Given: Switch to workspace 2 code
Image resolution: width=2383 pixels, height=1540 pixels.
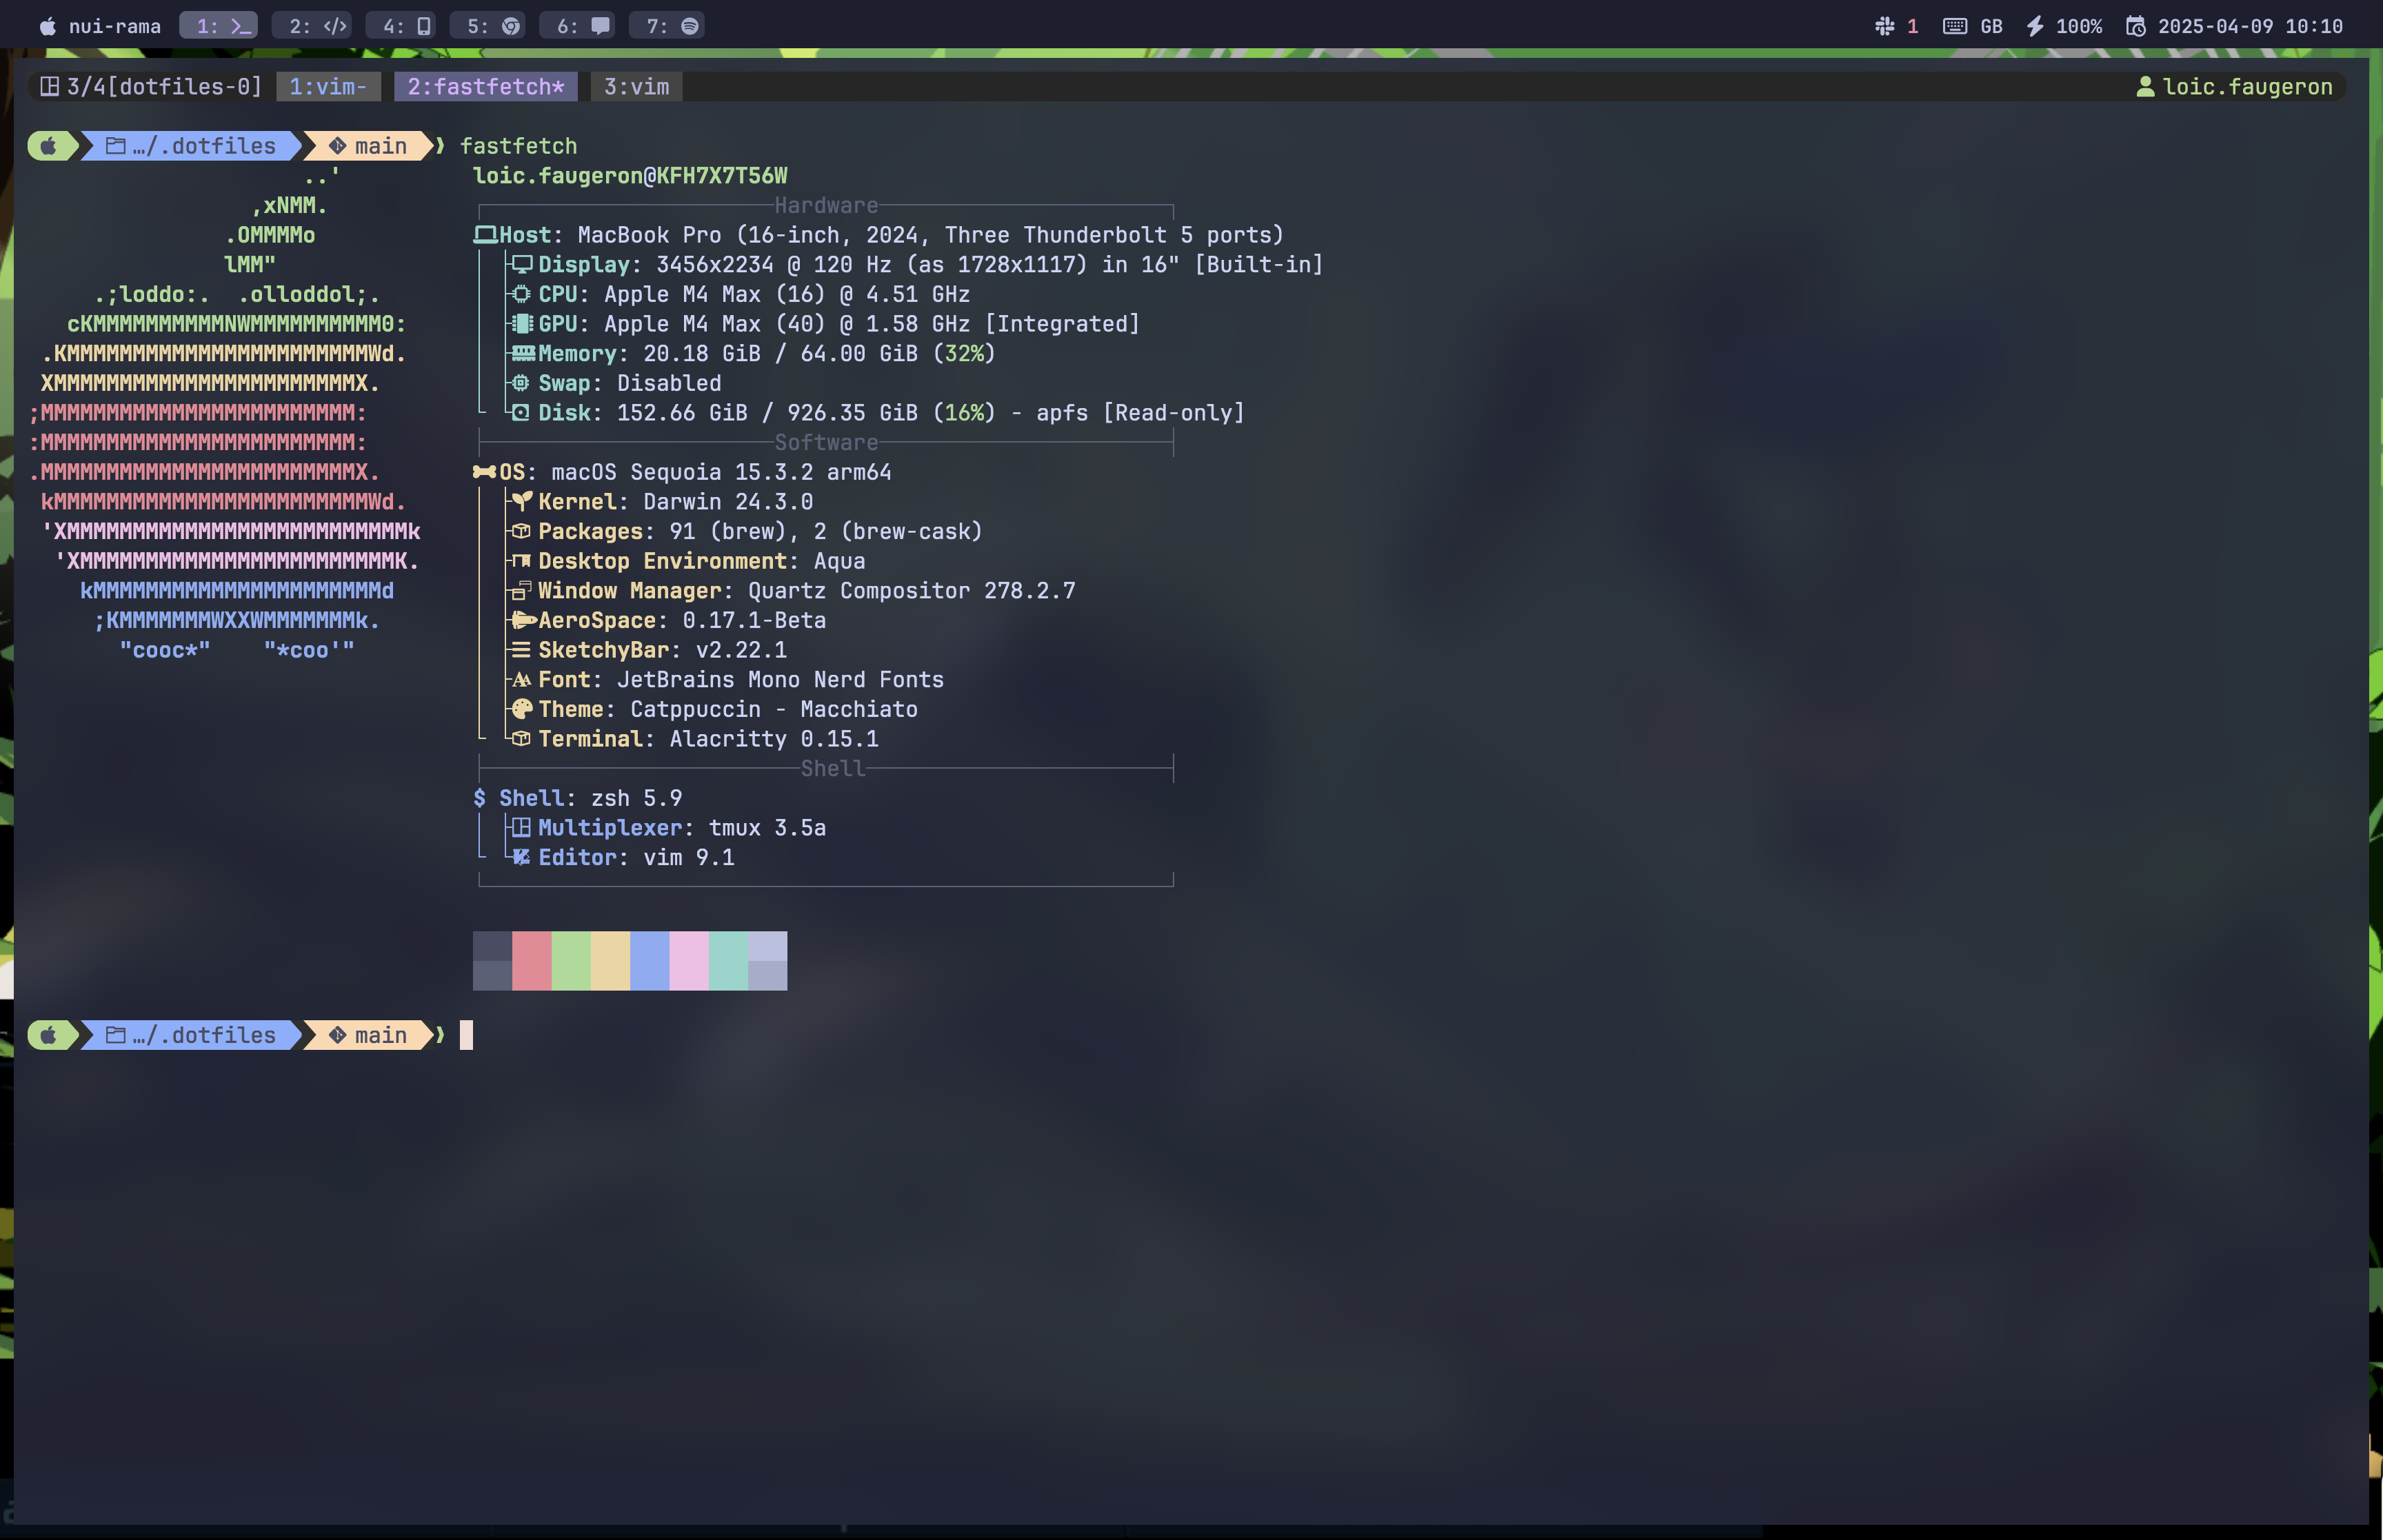Looking at the screenshot, I should click(x=312, y=26).
